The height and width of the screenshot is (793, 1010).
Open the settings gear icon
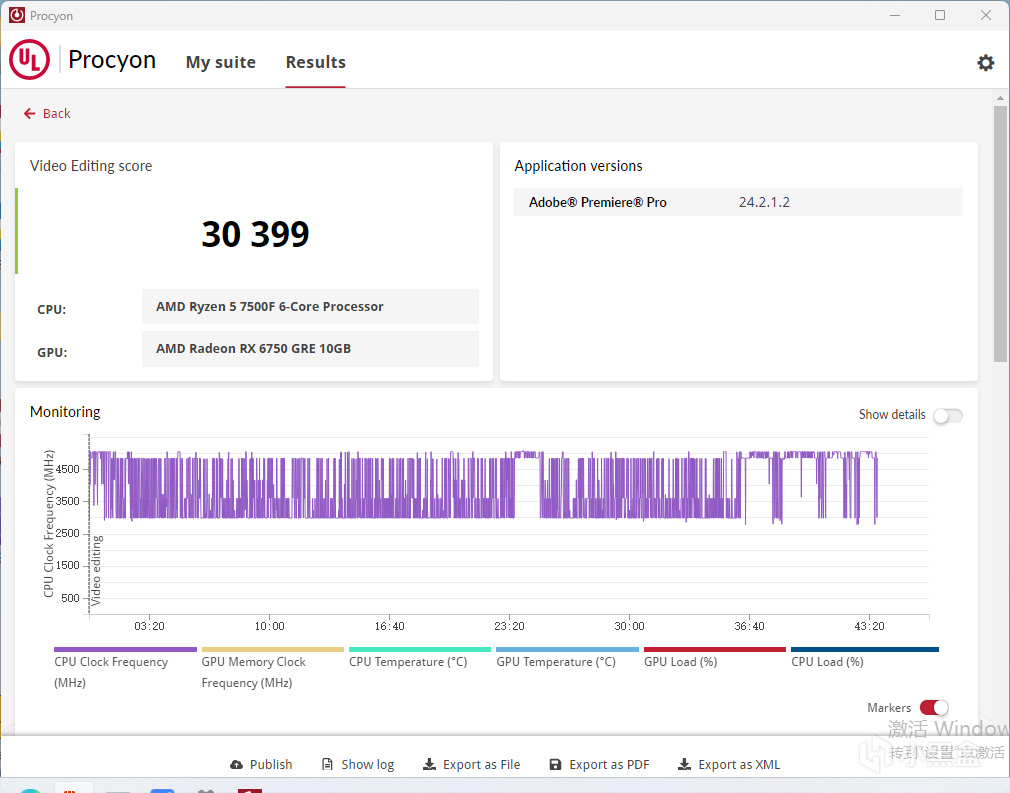coord(986,62)
